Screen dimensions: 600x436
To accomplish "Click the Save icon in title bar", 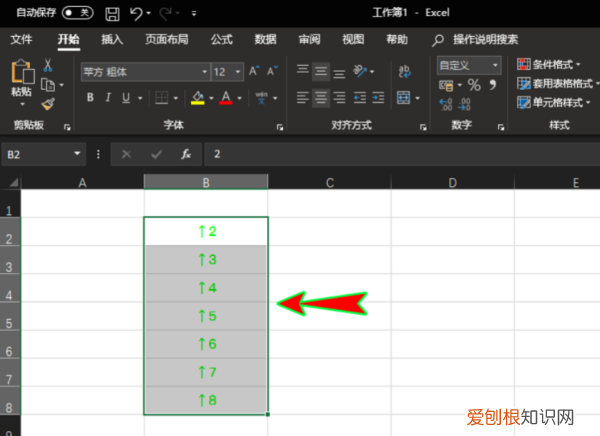I will (x=112, y=14).
